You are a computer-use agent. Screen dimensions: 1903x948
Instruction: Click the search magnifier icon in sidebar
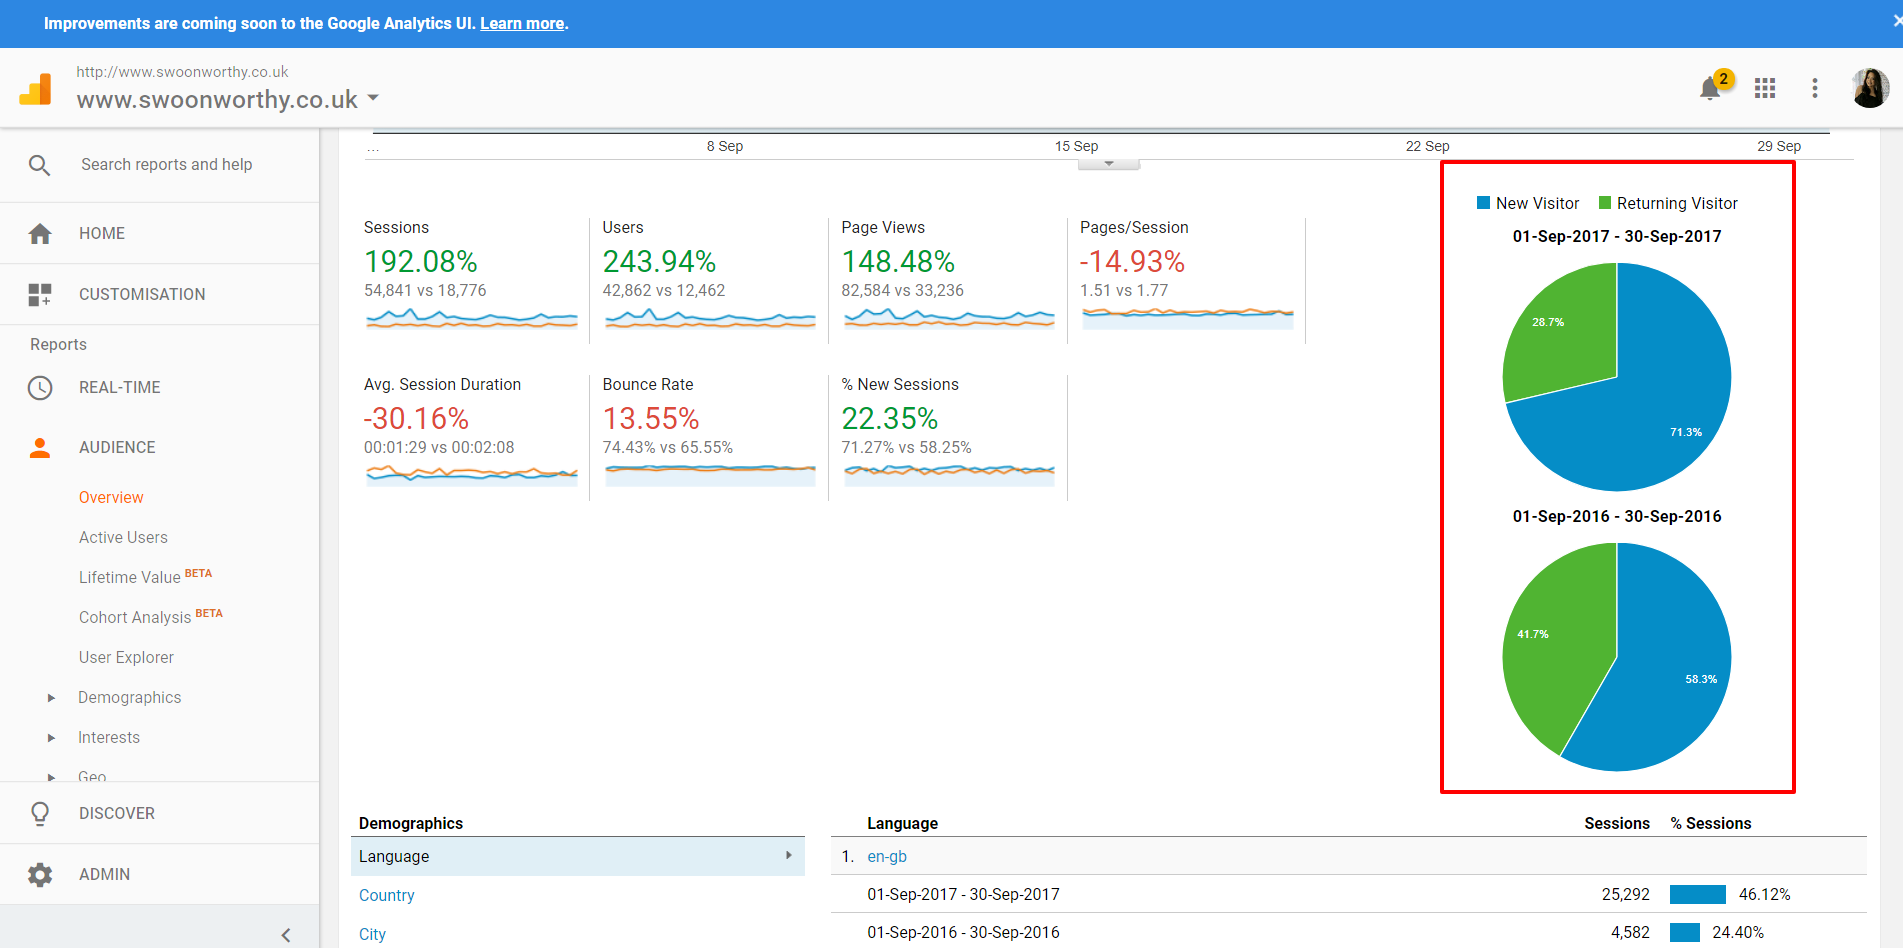39,165
